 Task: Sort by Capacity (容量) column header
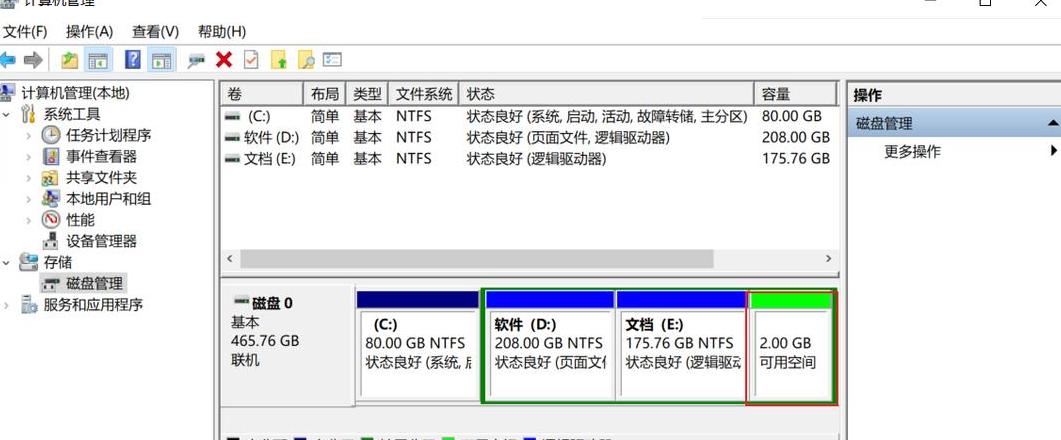click(x=796, y=94)
